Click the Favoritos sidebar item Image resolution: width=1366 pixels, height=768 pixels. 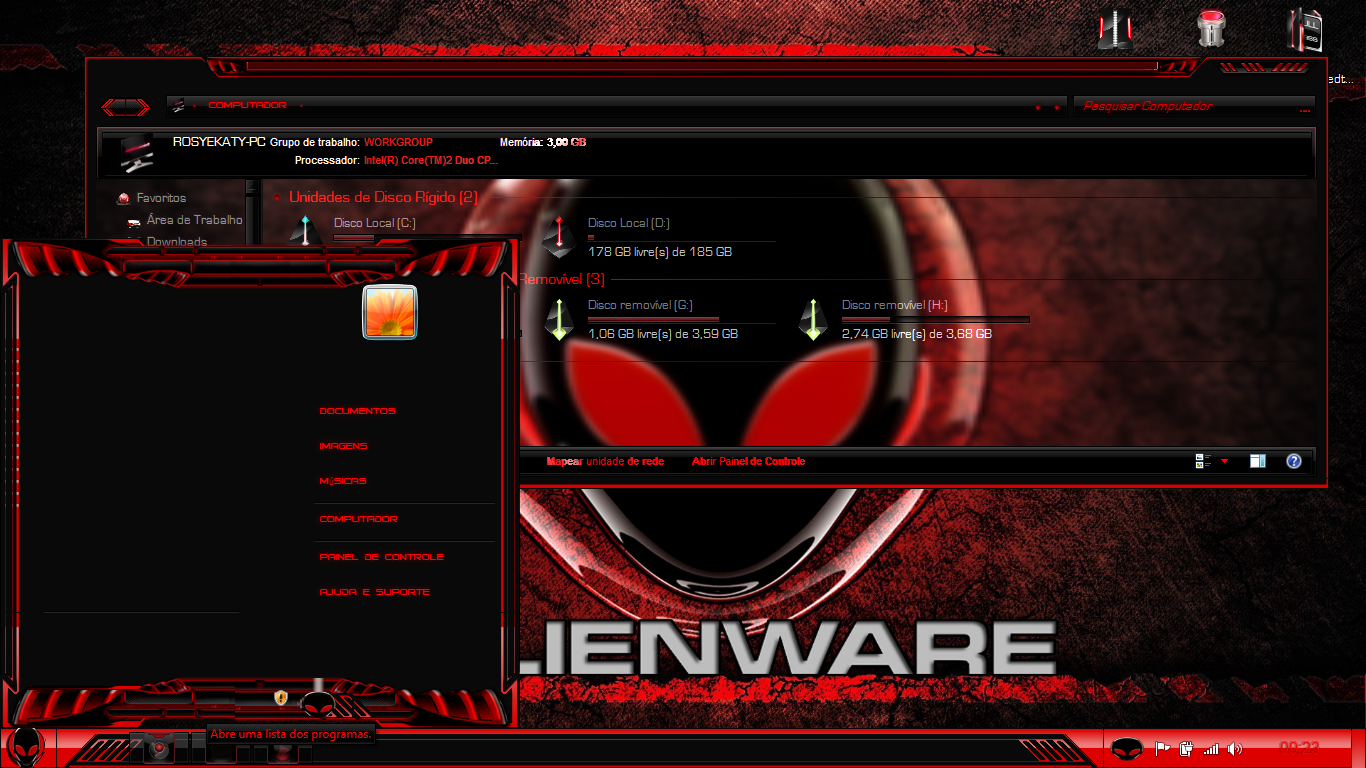[161, 198]
